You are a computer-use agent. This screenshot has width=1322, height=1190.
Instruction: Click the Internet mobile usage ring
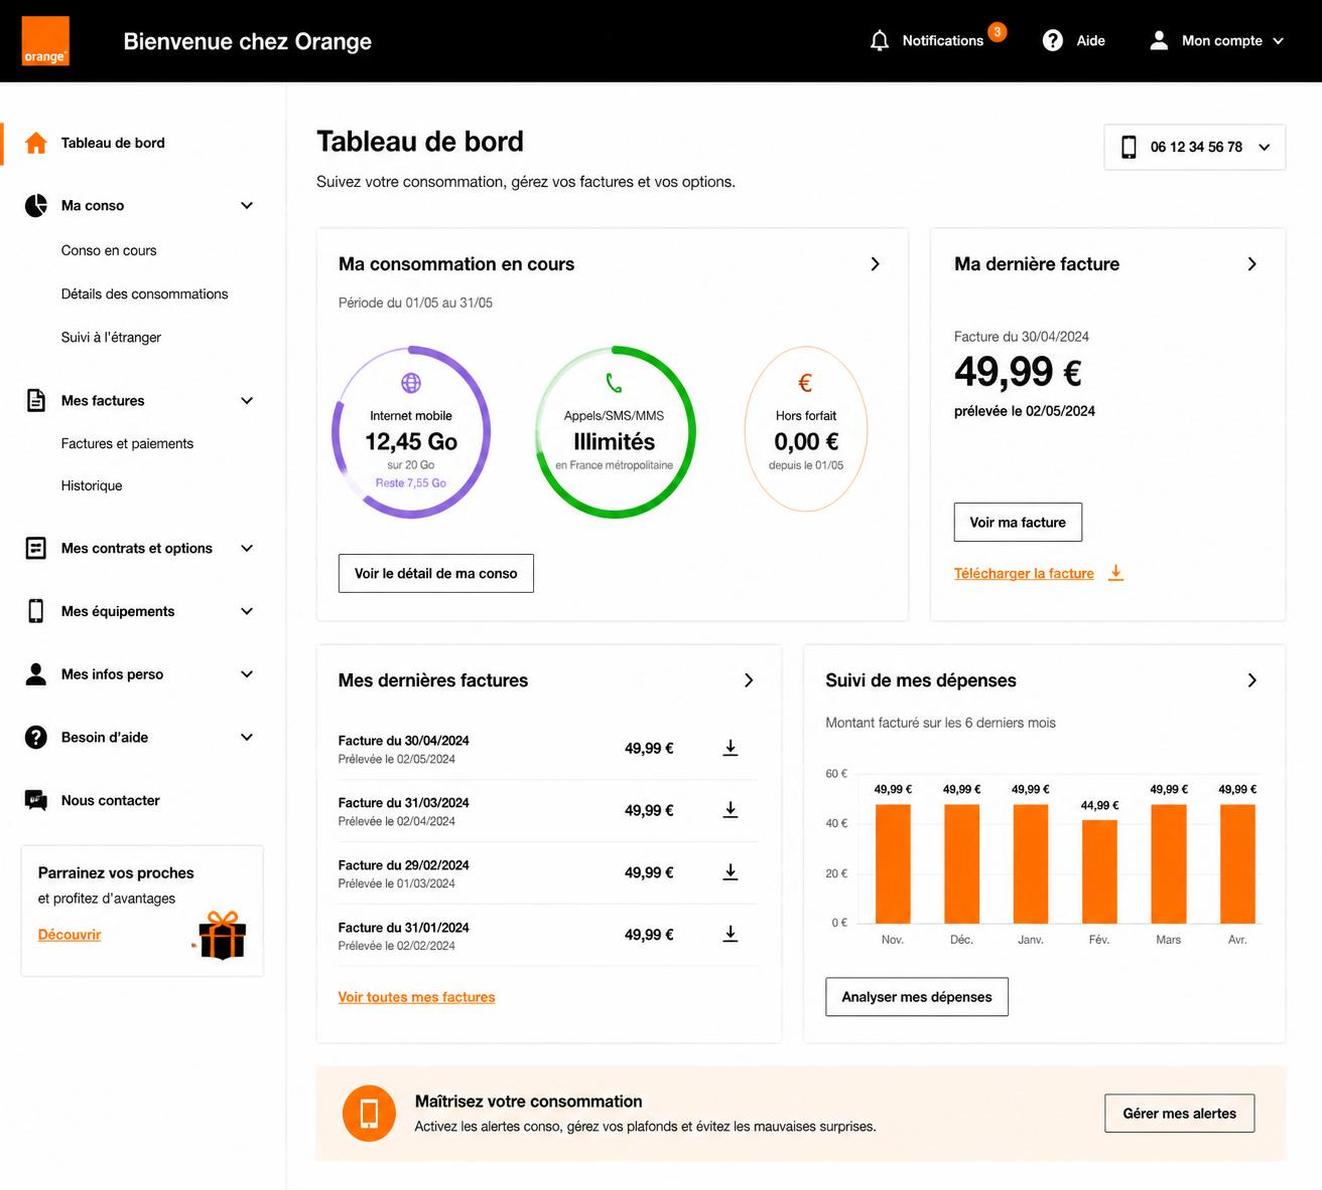tap(411, 432)
